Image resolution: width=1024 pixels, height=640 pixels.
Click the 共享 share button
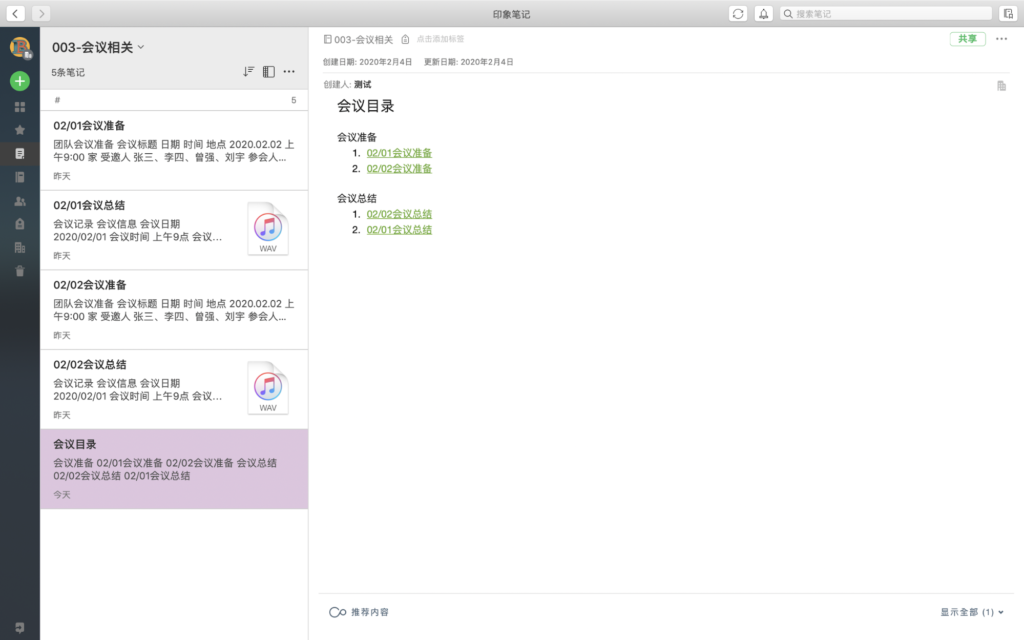click(967, 39)
